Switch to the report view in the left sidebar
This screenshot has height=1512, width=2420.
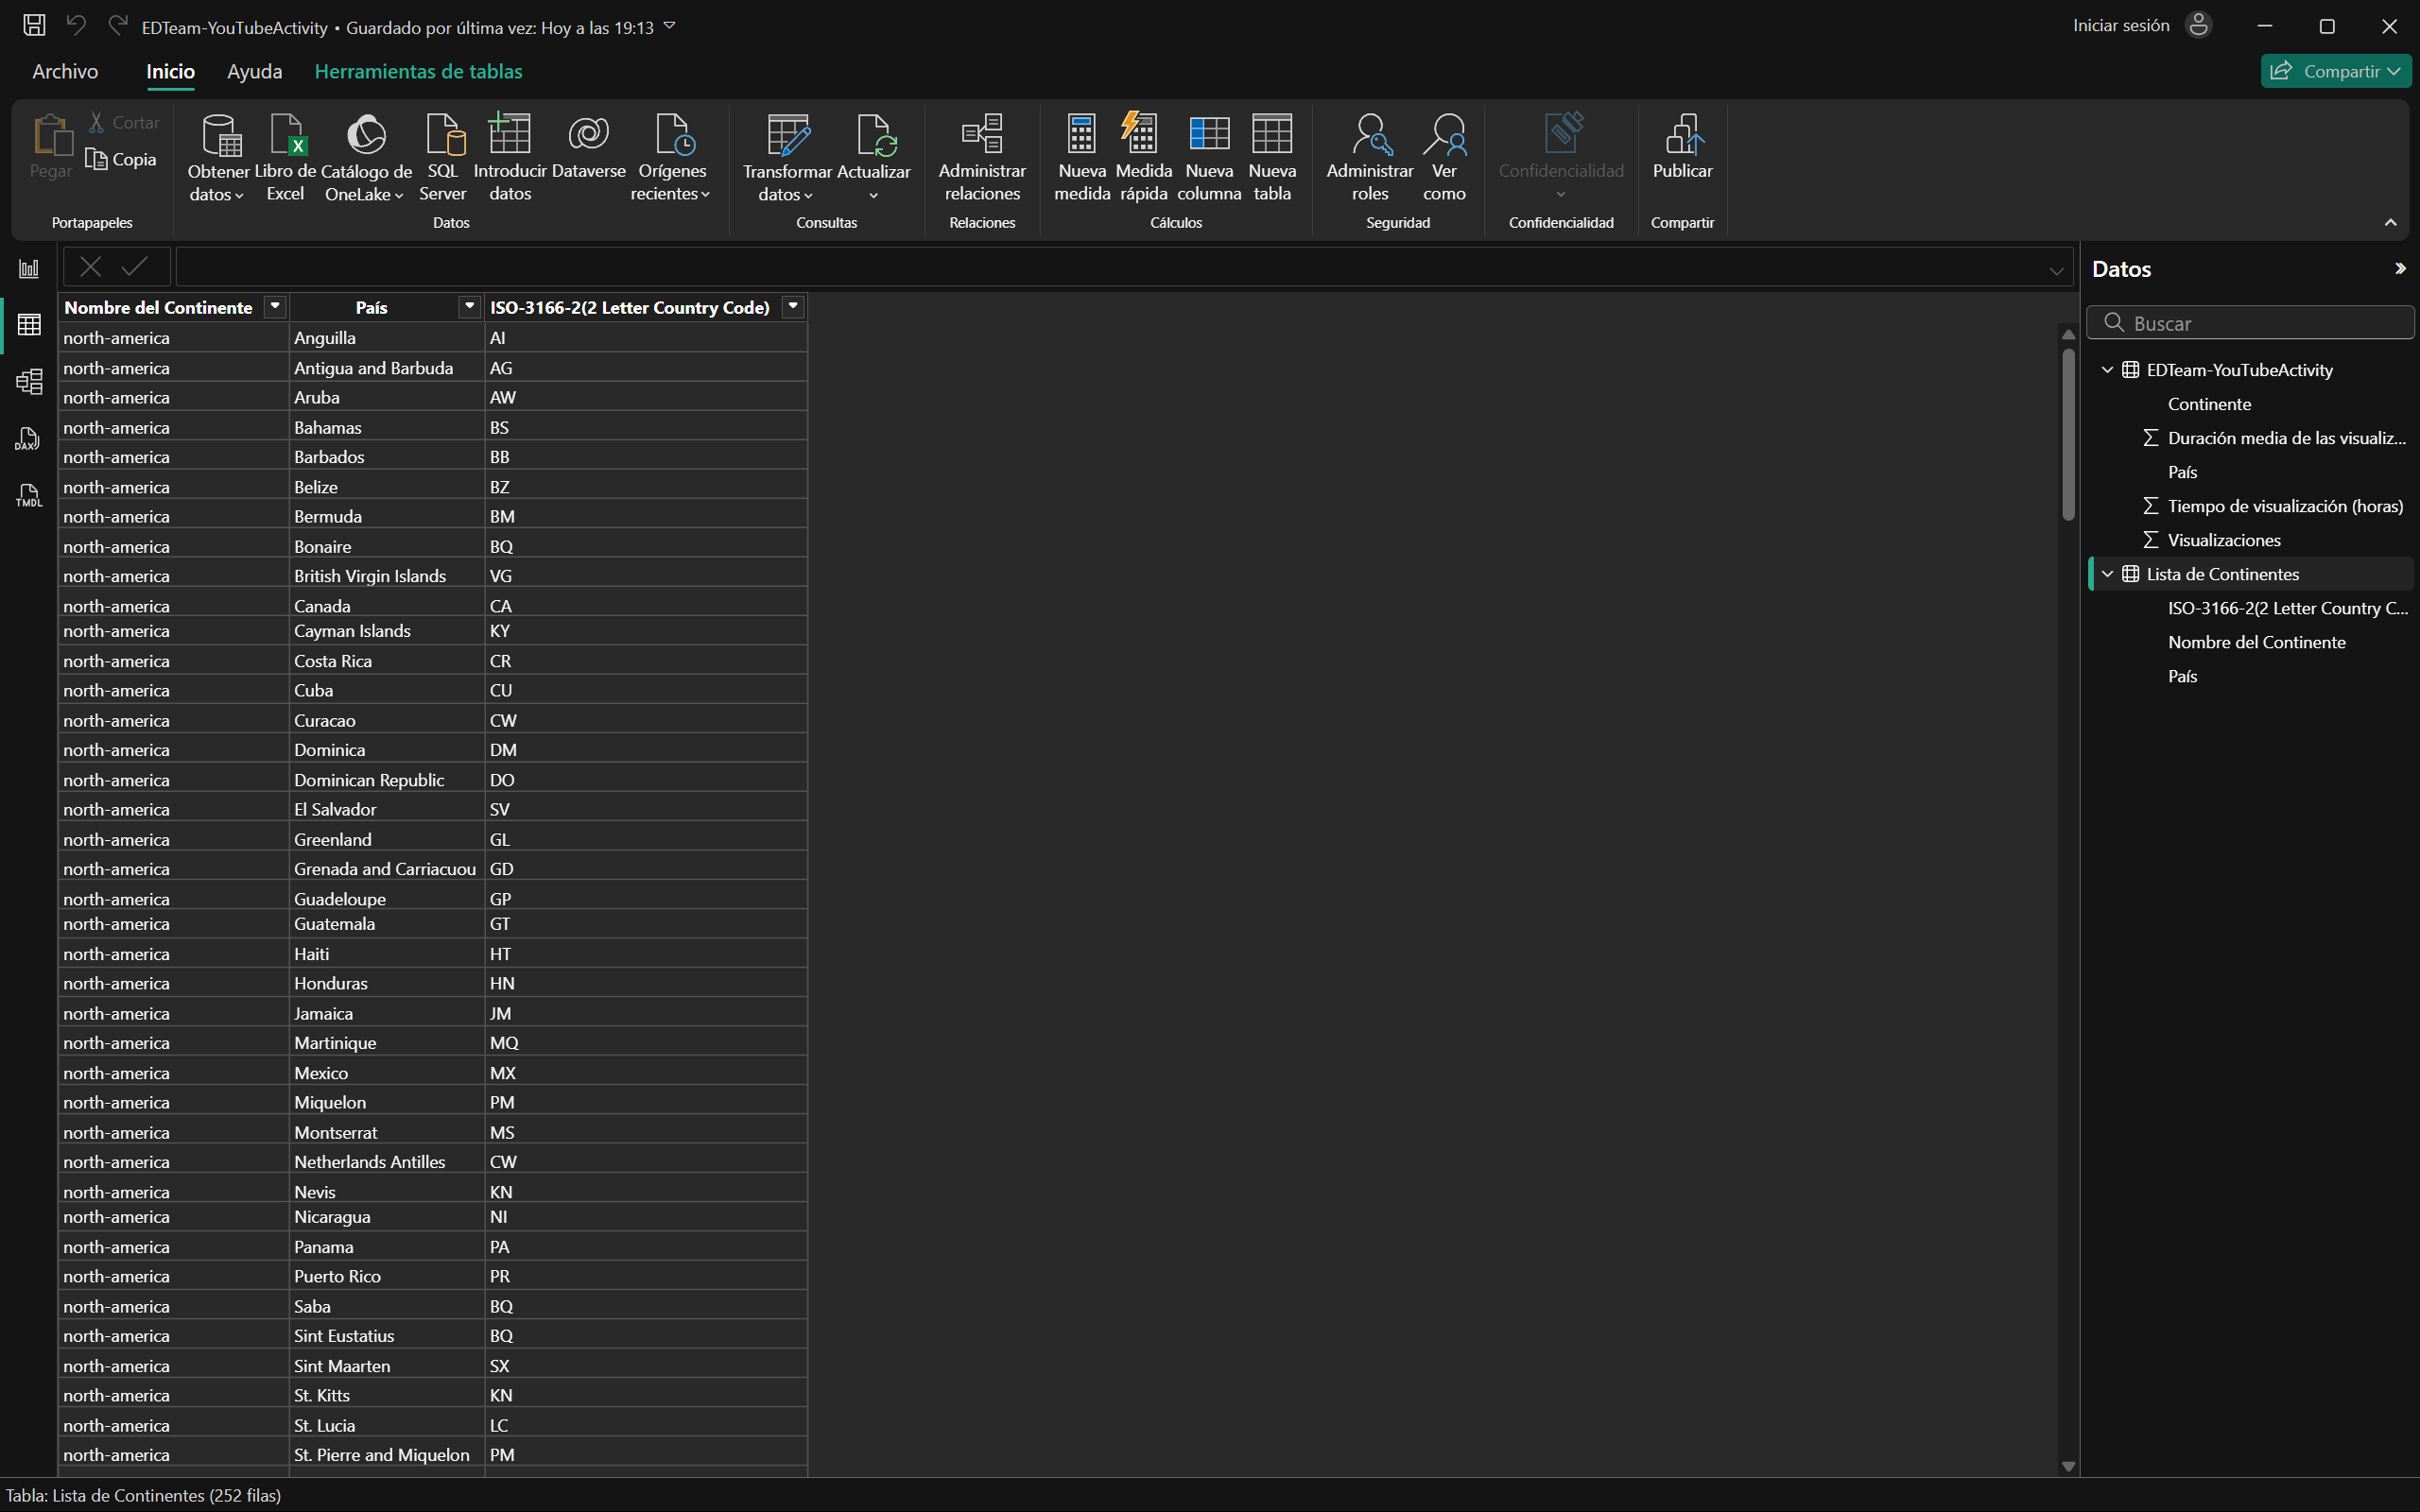click(29, 268)
